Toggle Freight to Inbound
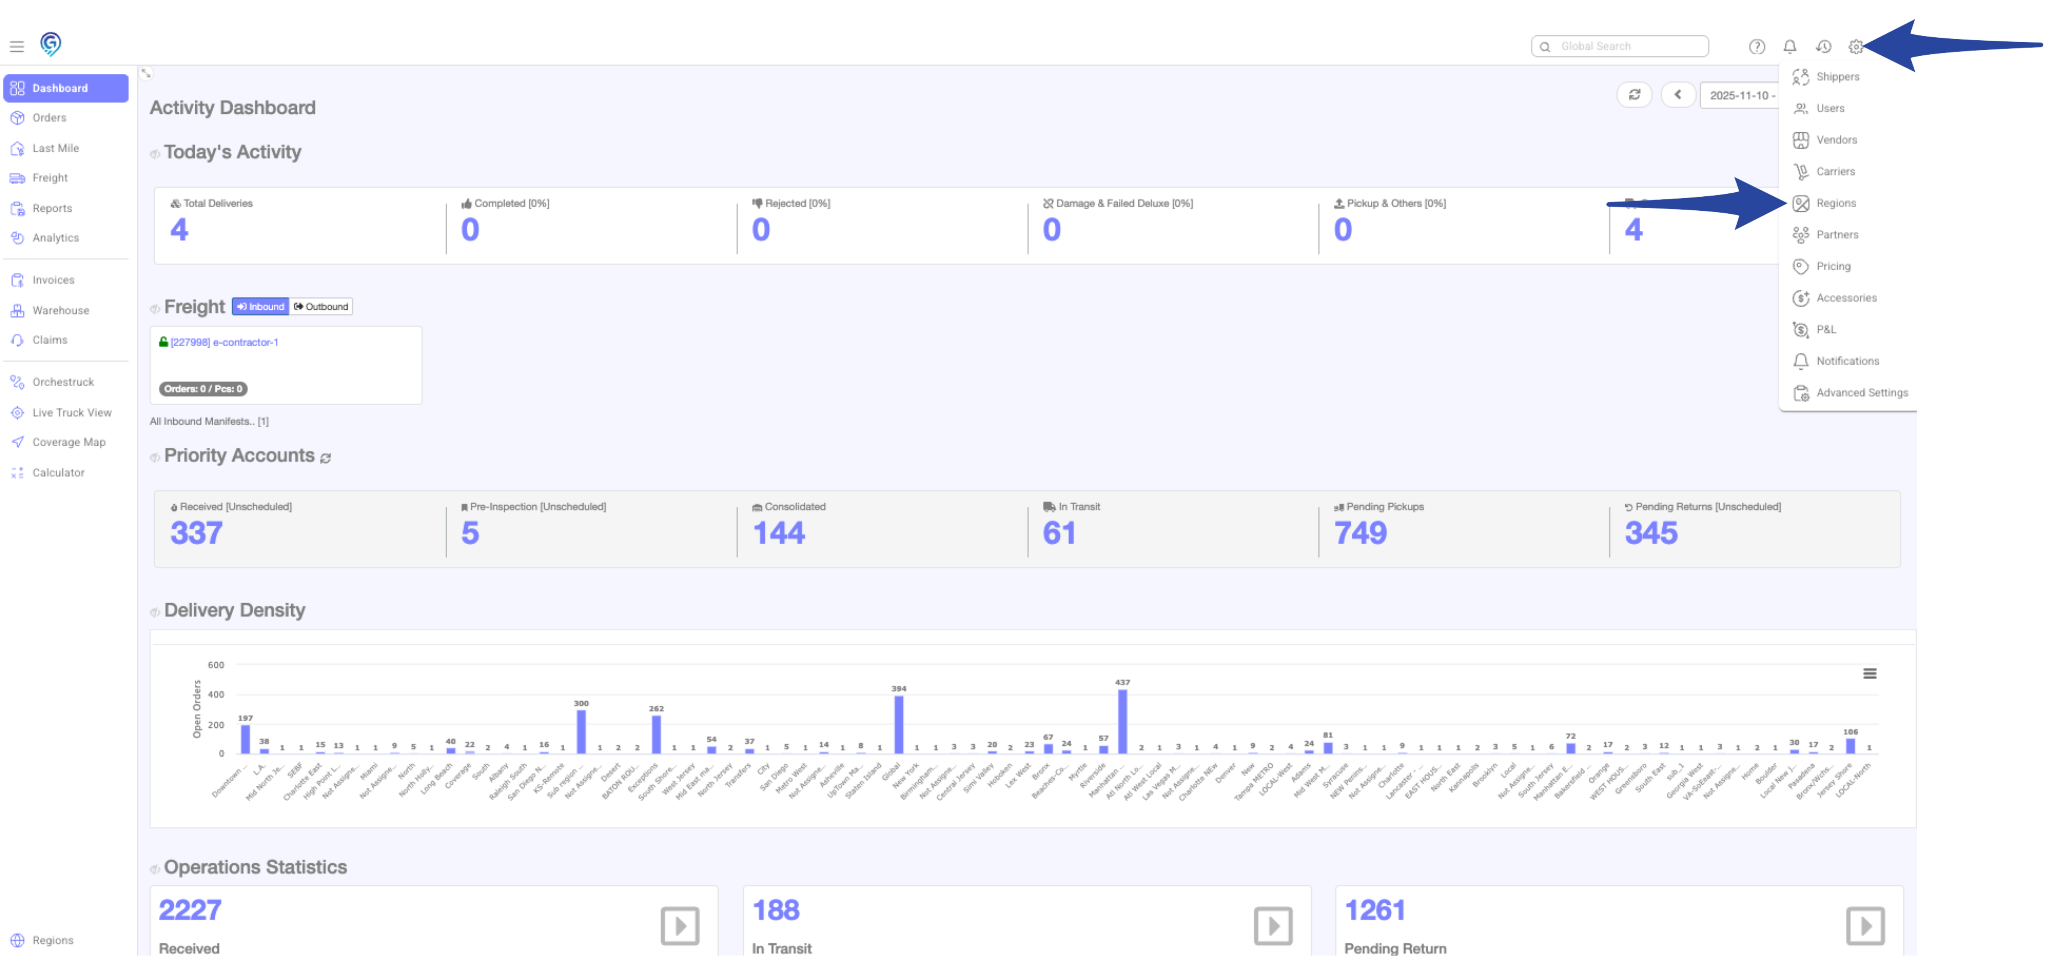Viewport: 2048px width, 956px height. pos(261,307)
